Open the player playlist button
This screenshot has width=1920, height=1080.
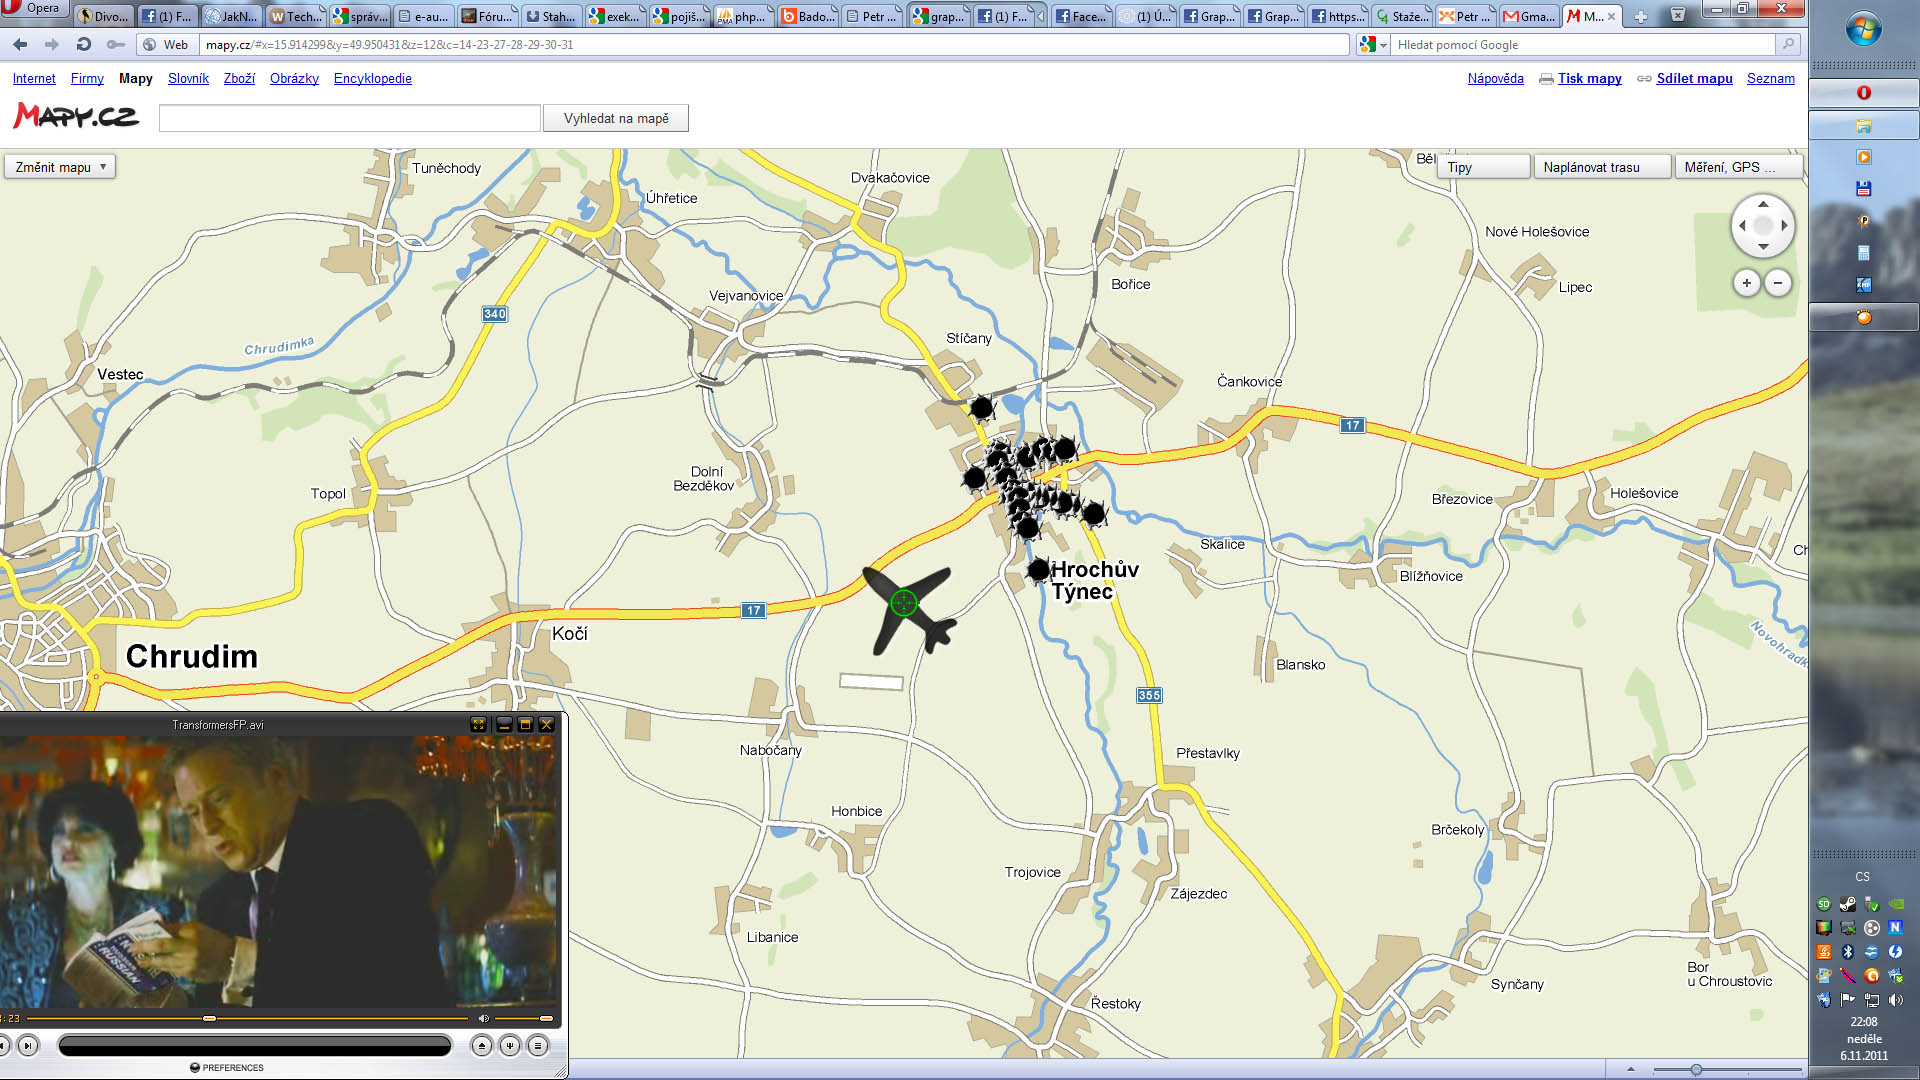coord(538,1046)
